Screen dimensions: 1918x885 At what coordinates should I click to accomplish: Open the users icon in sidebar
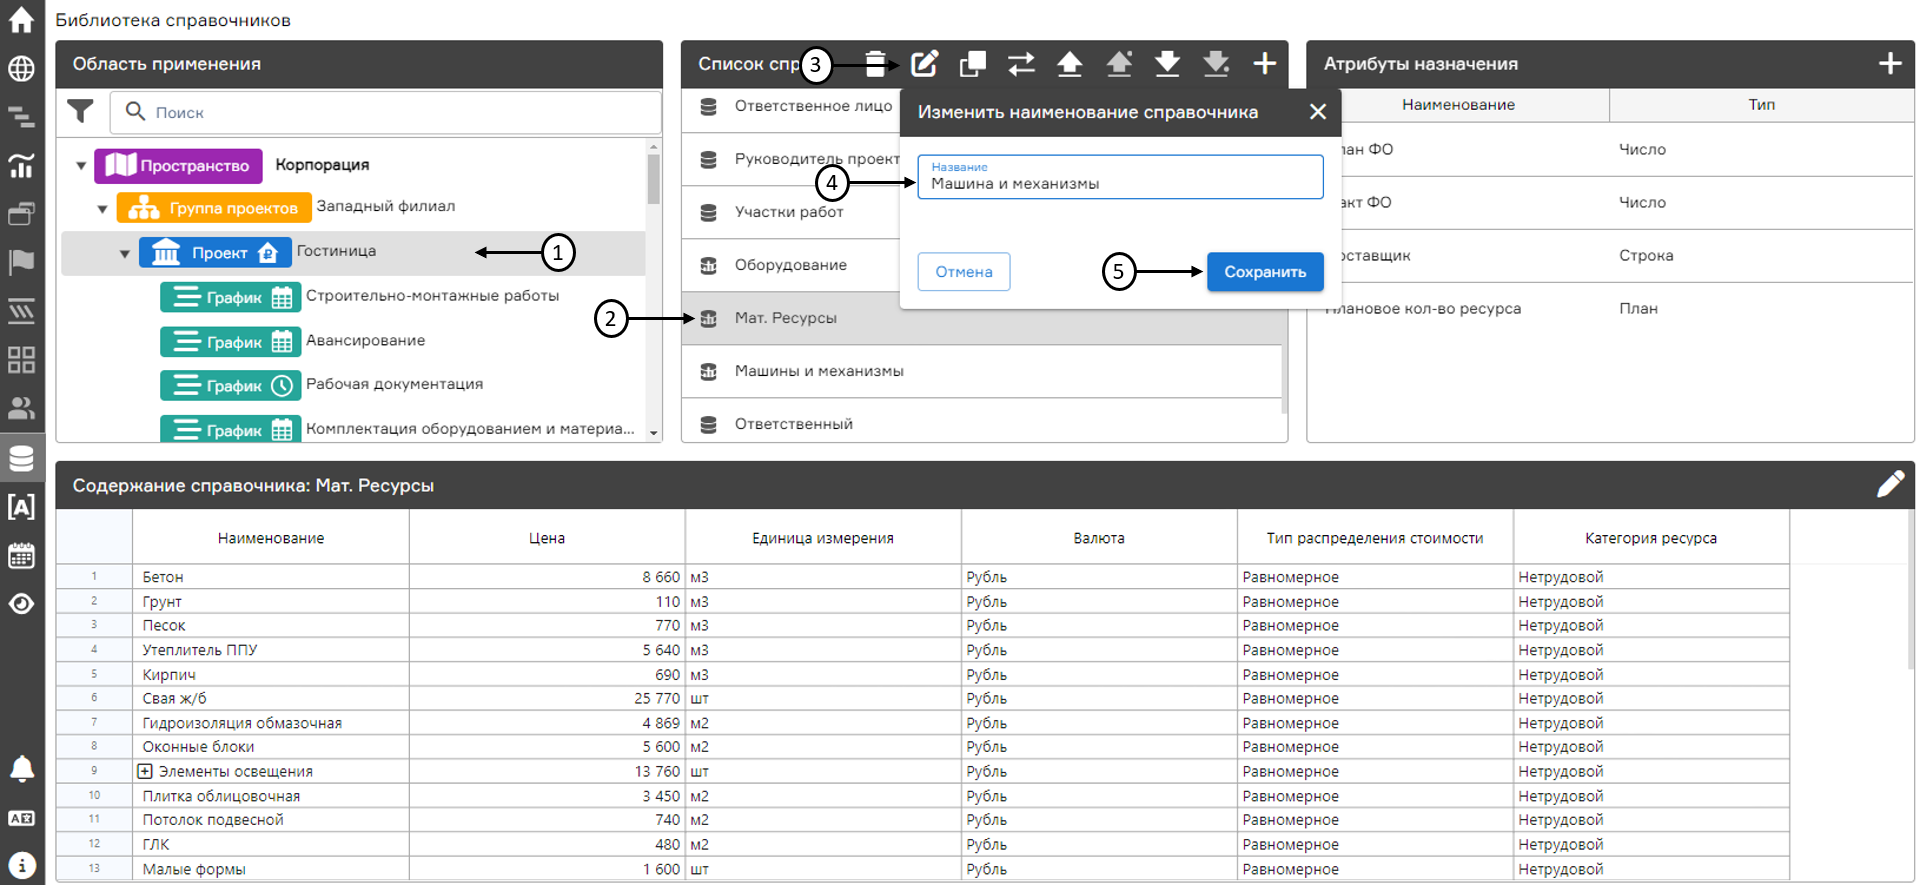pyautogui.click(x=21, y=408)
